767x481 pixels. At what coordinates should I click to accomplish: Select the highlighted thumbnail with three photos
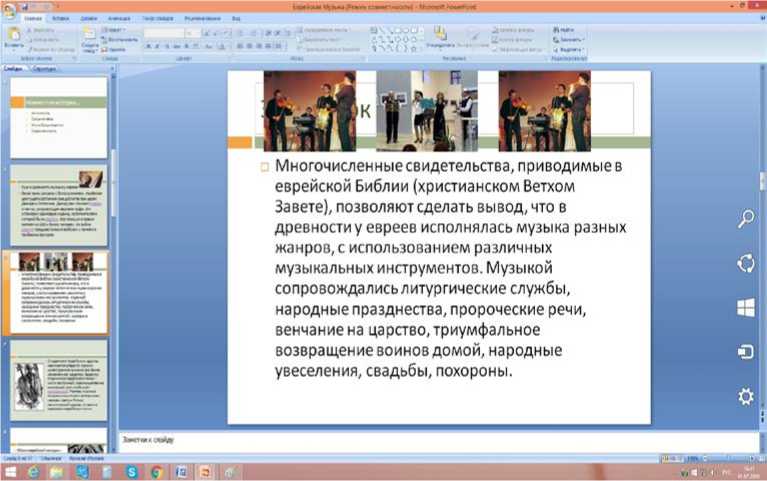(x=59, y=293)
